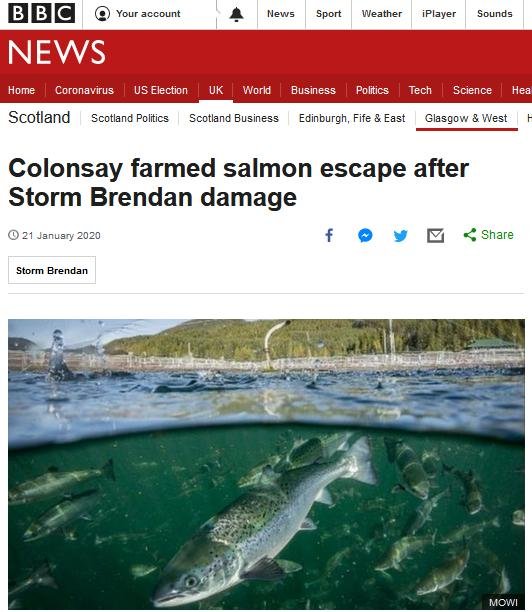Open the Weather section
This screenshot has width=532, height=612.
(x=382, y=14)
